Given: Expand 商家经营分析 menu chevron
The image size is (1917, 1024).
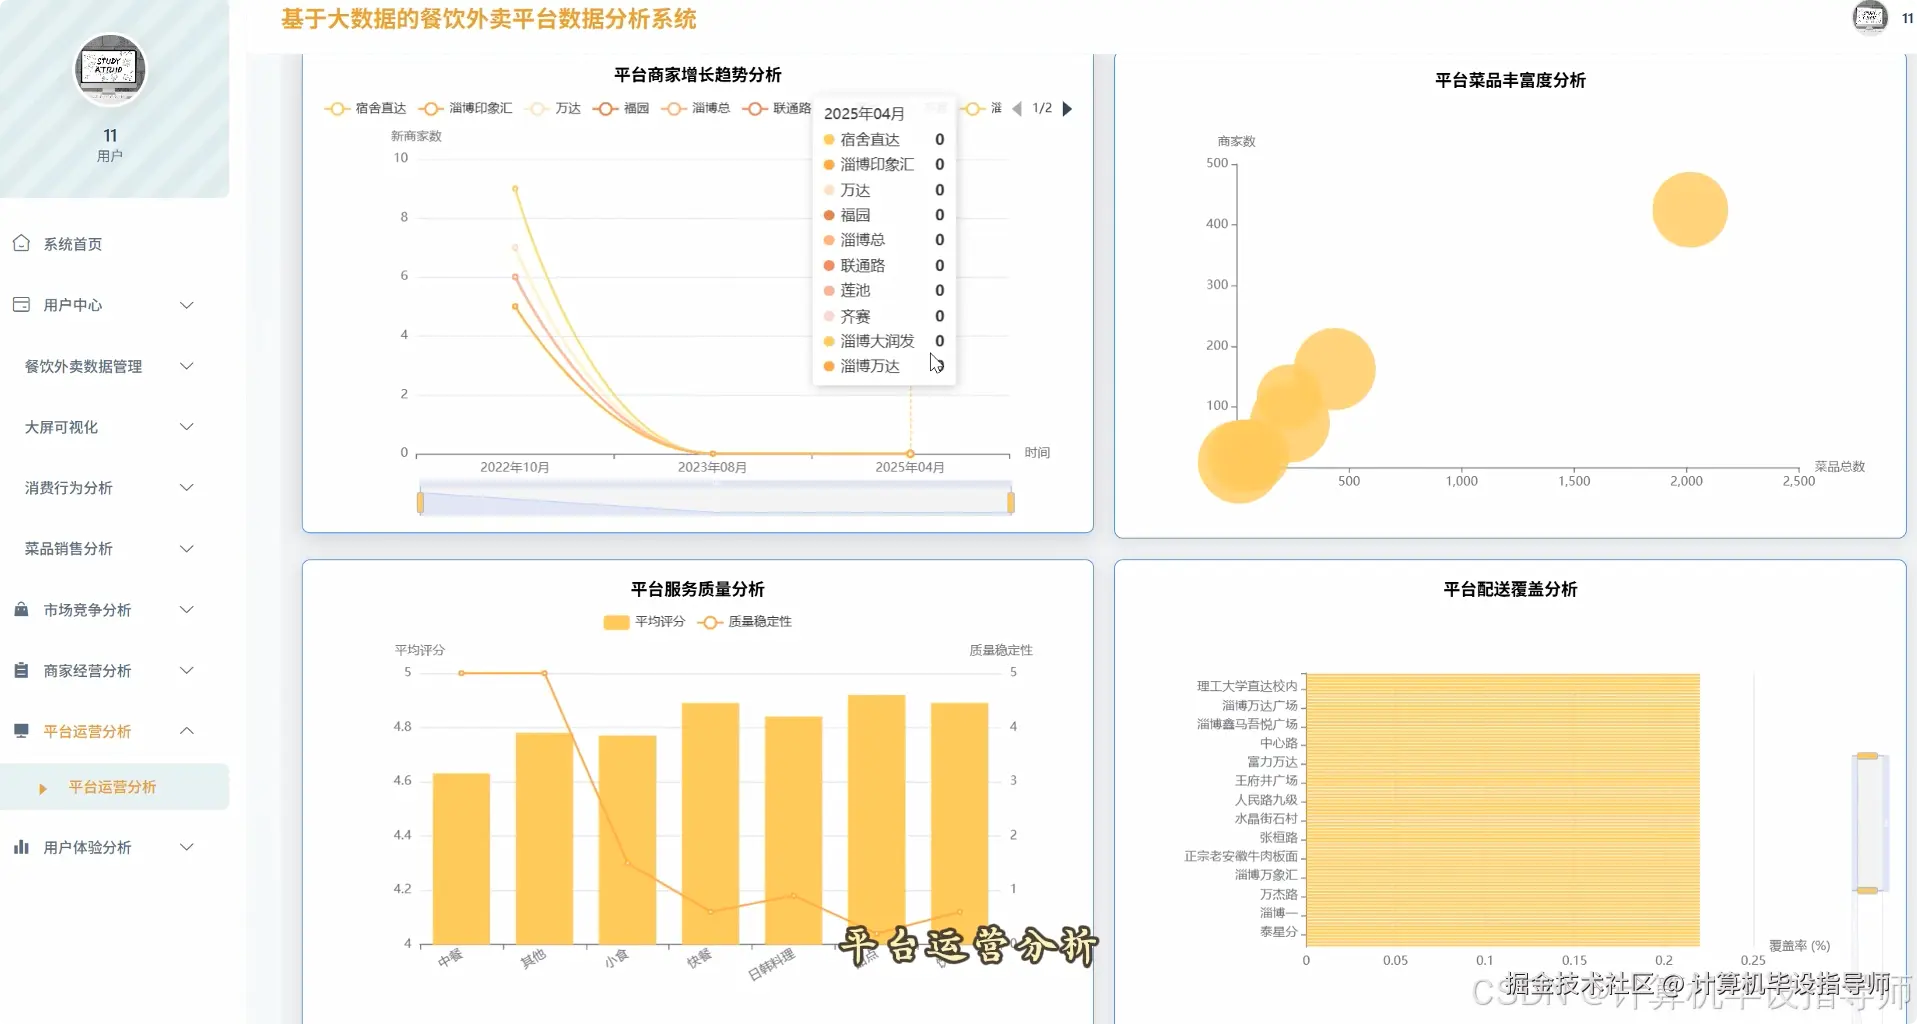Looking at the screenshot, I should point(186,671).
